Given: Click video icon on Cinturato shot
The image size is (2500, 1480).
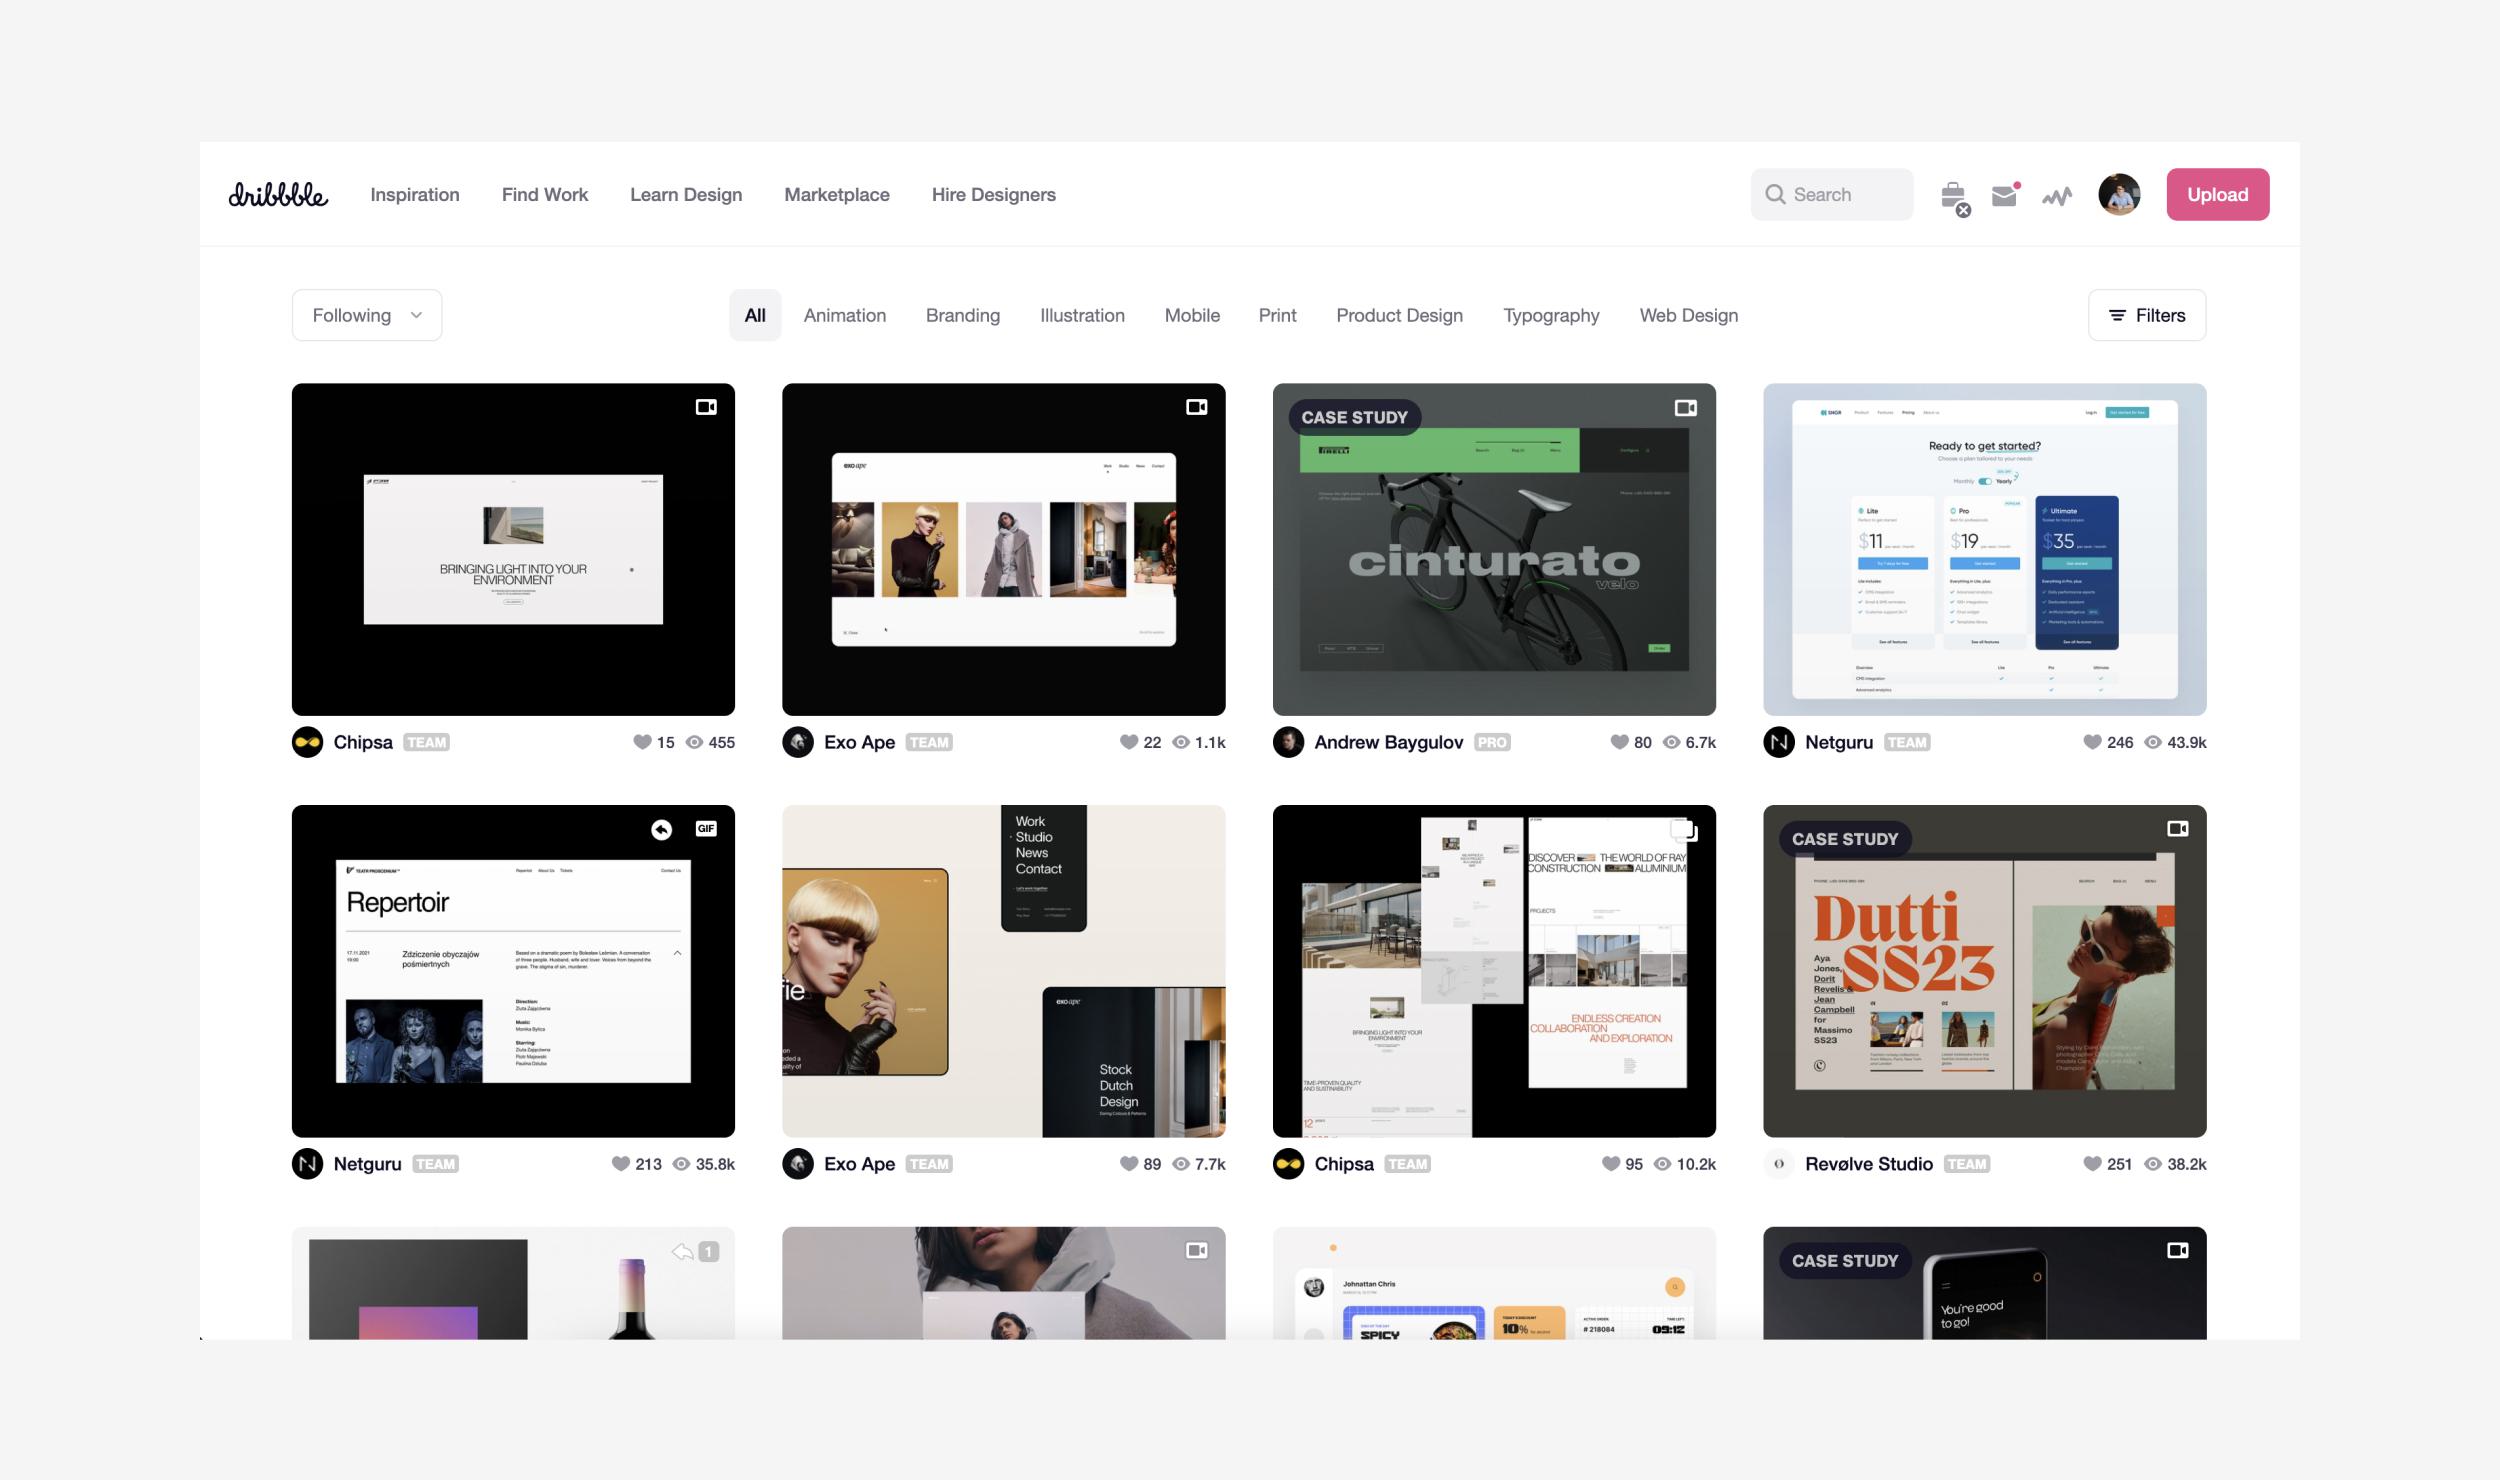Looking at the screenshot, I should pos(1686,408).
